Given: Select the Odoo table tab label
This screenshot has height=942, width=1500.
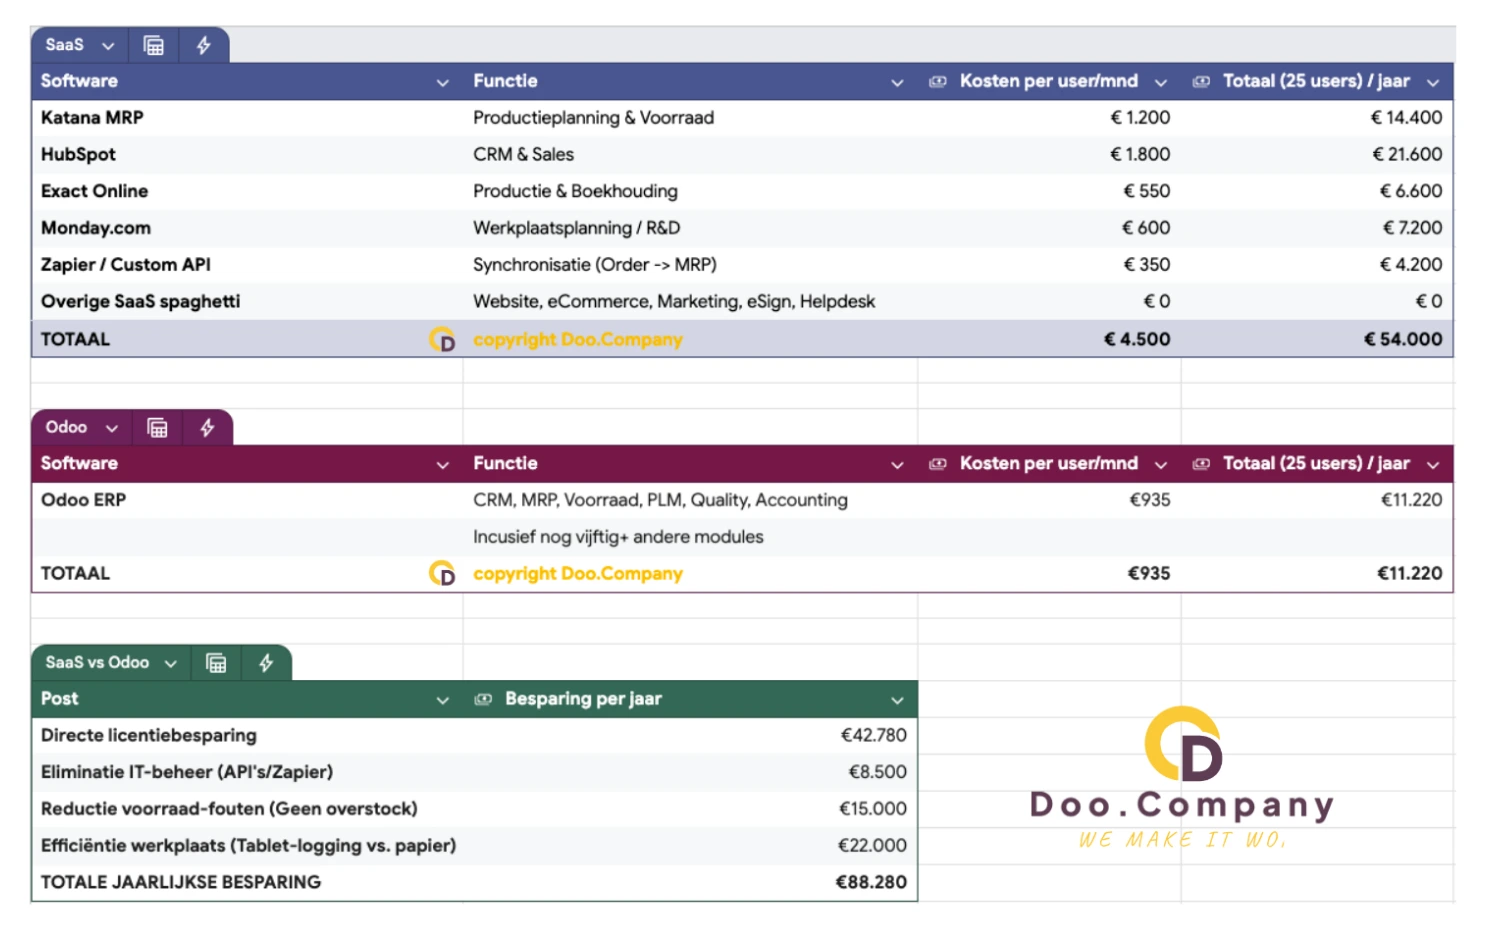Looking at the screenshot, I should click(66, 428).
